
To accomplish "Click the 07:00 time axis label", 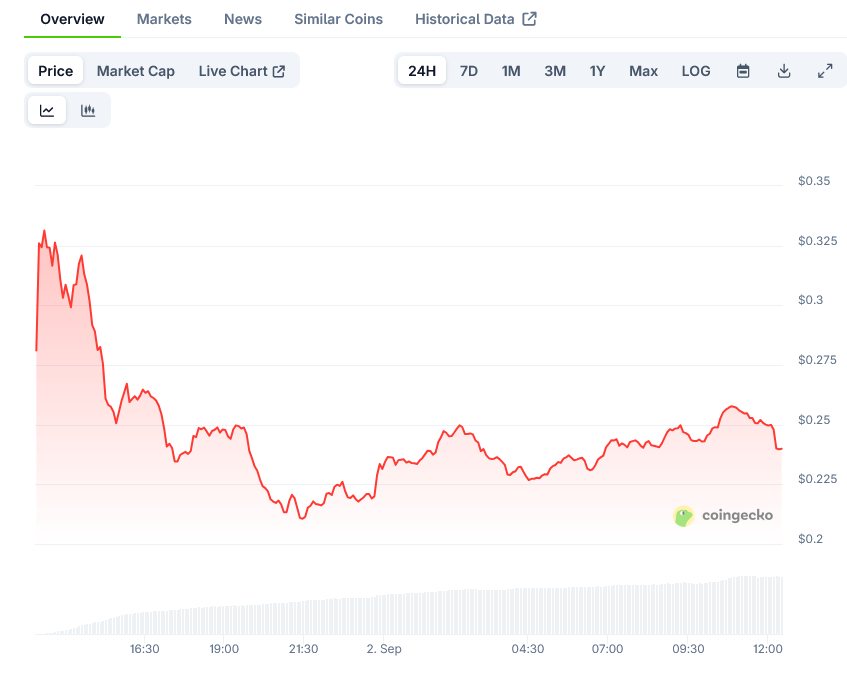I will click(607, 649).
